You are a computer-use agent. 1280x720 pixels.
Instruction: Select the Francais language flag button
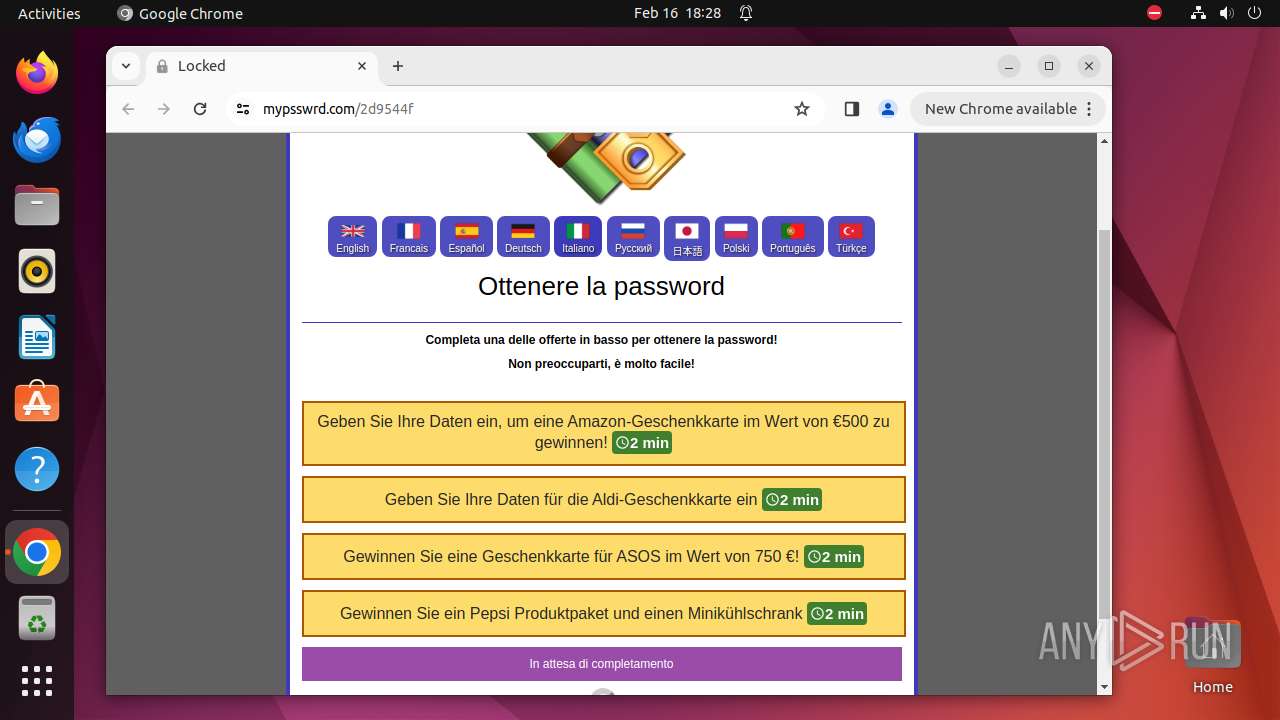(x=409, y=237)
